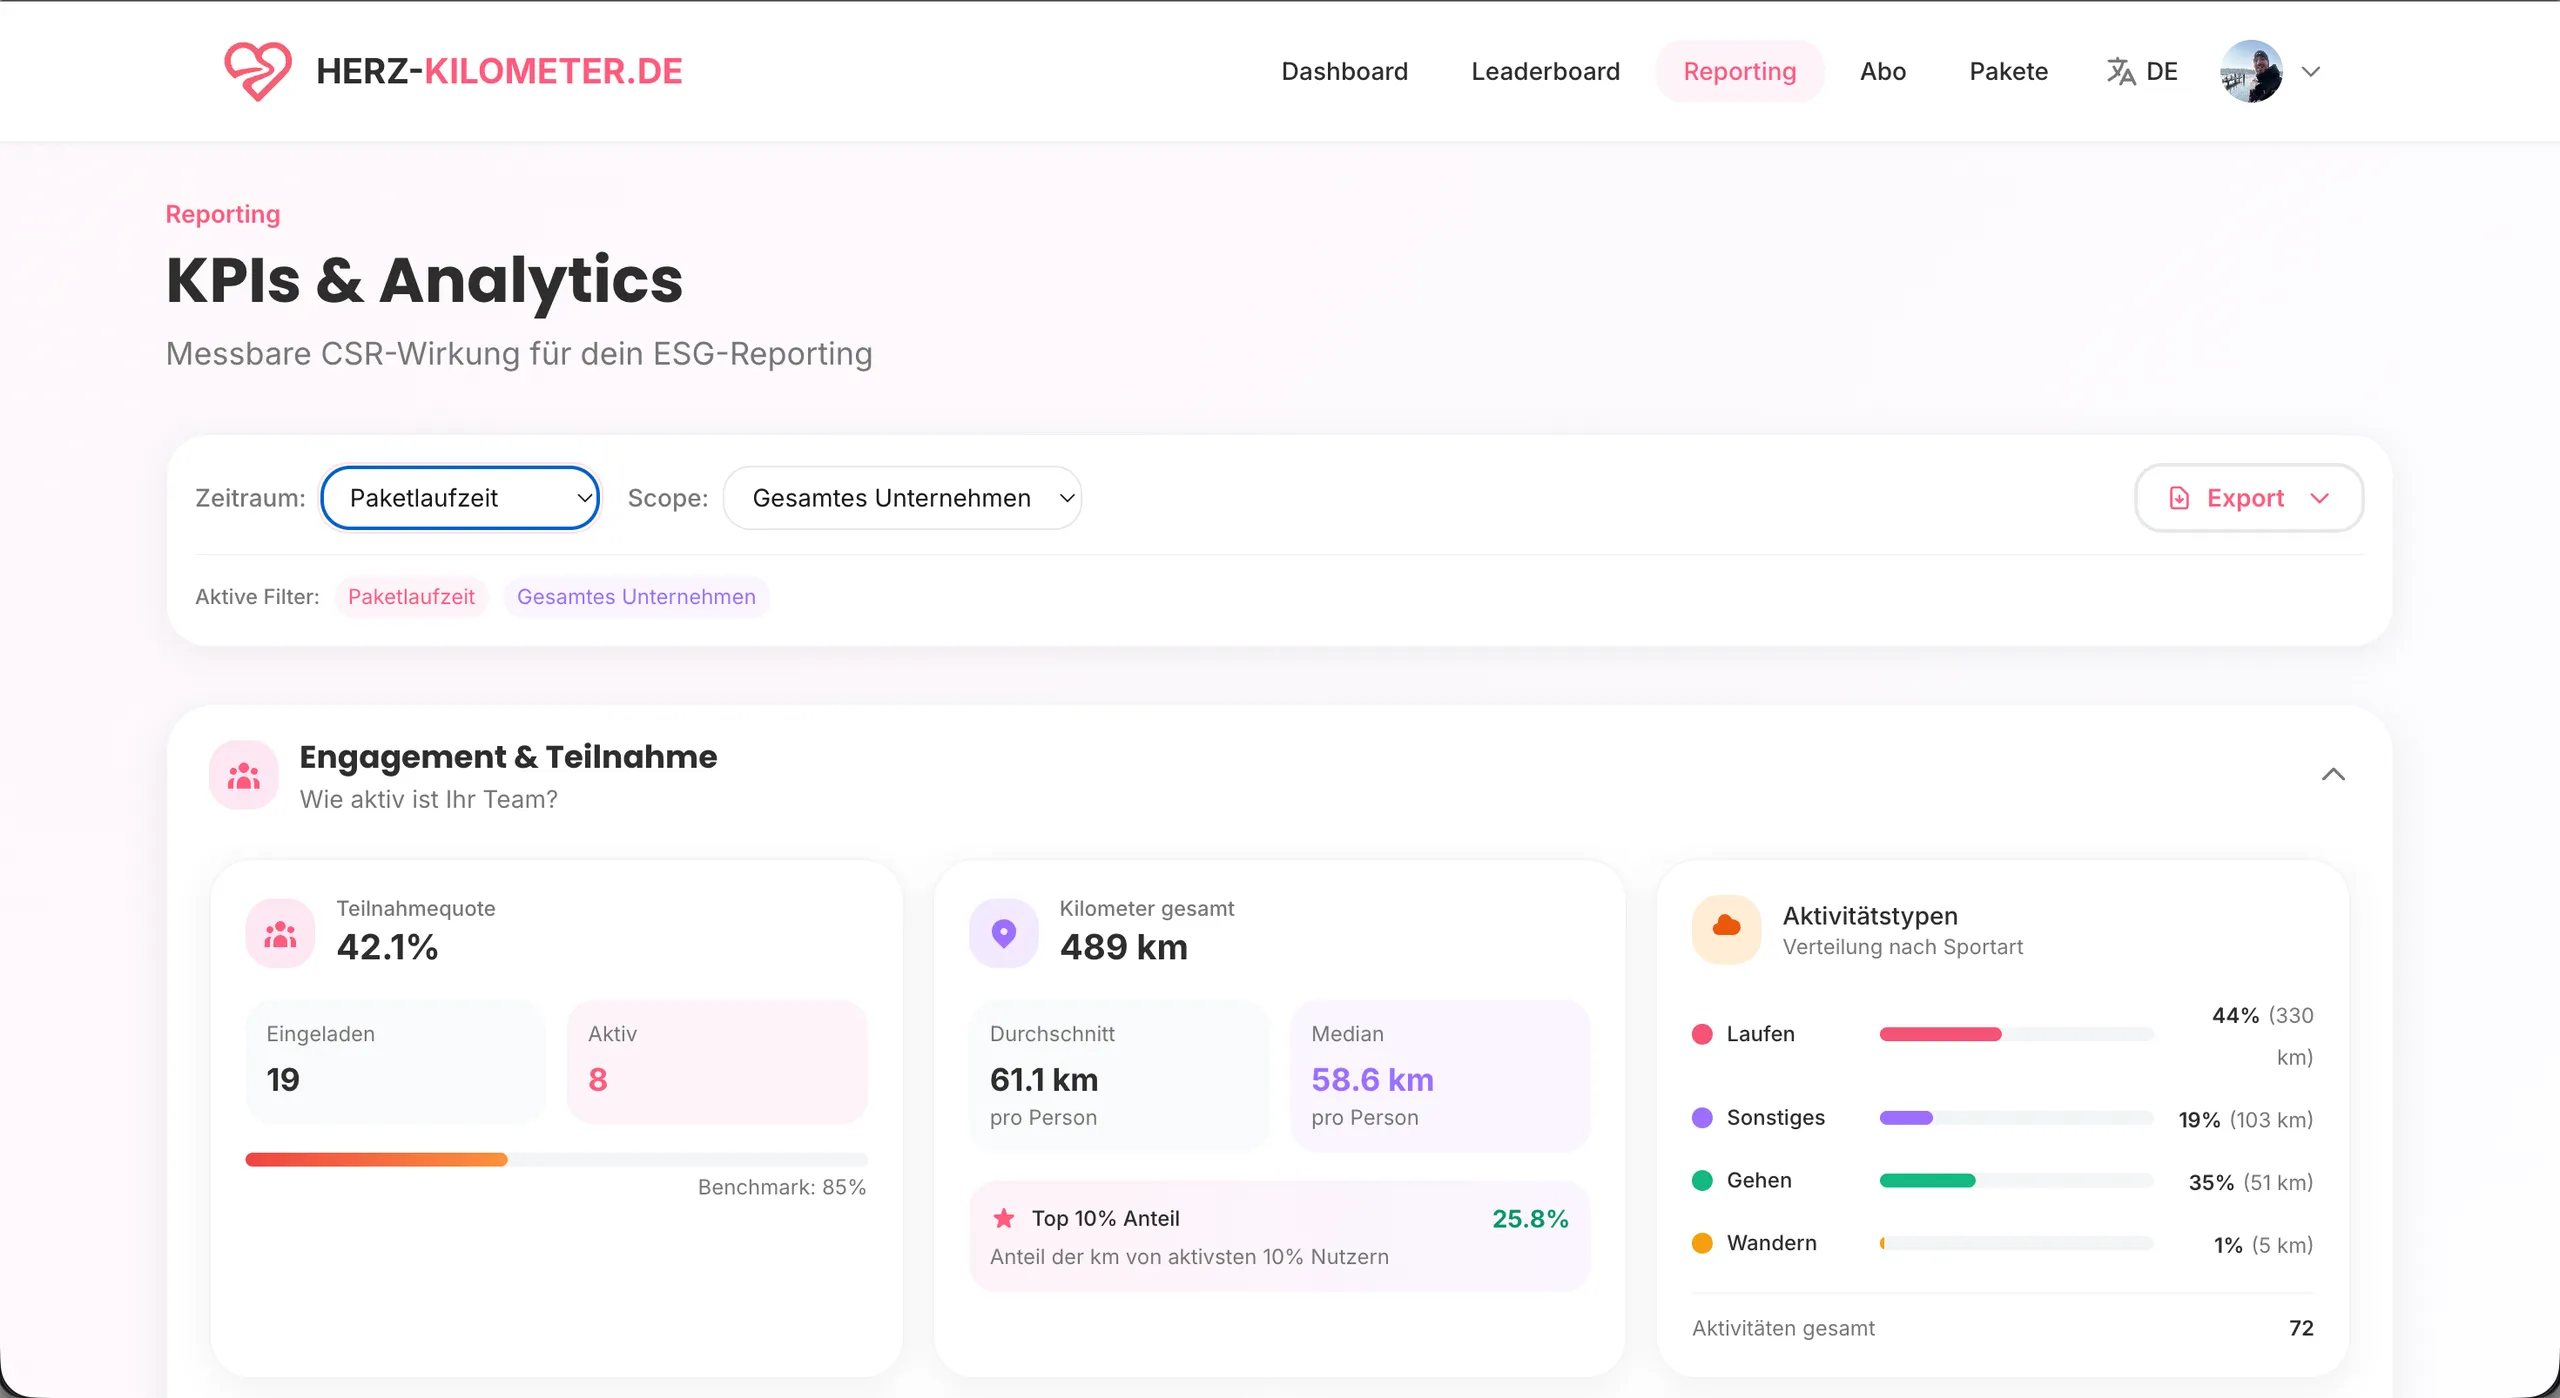Image resolution: width=2560 pixels, height=1398 pixels.
Task: Open the Zeitraum dropdown showing Paketlaufzeit
Action: [459, 497]
